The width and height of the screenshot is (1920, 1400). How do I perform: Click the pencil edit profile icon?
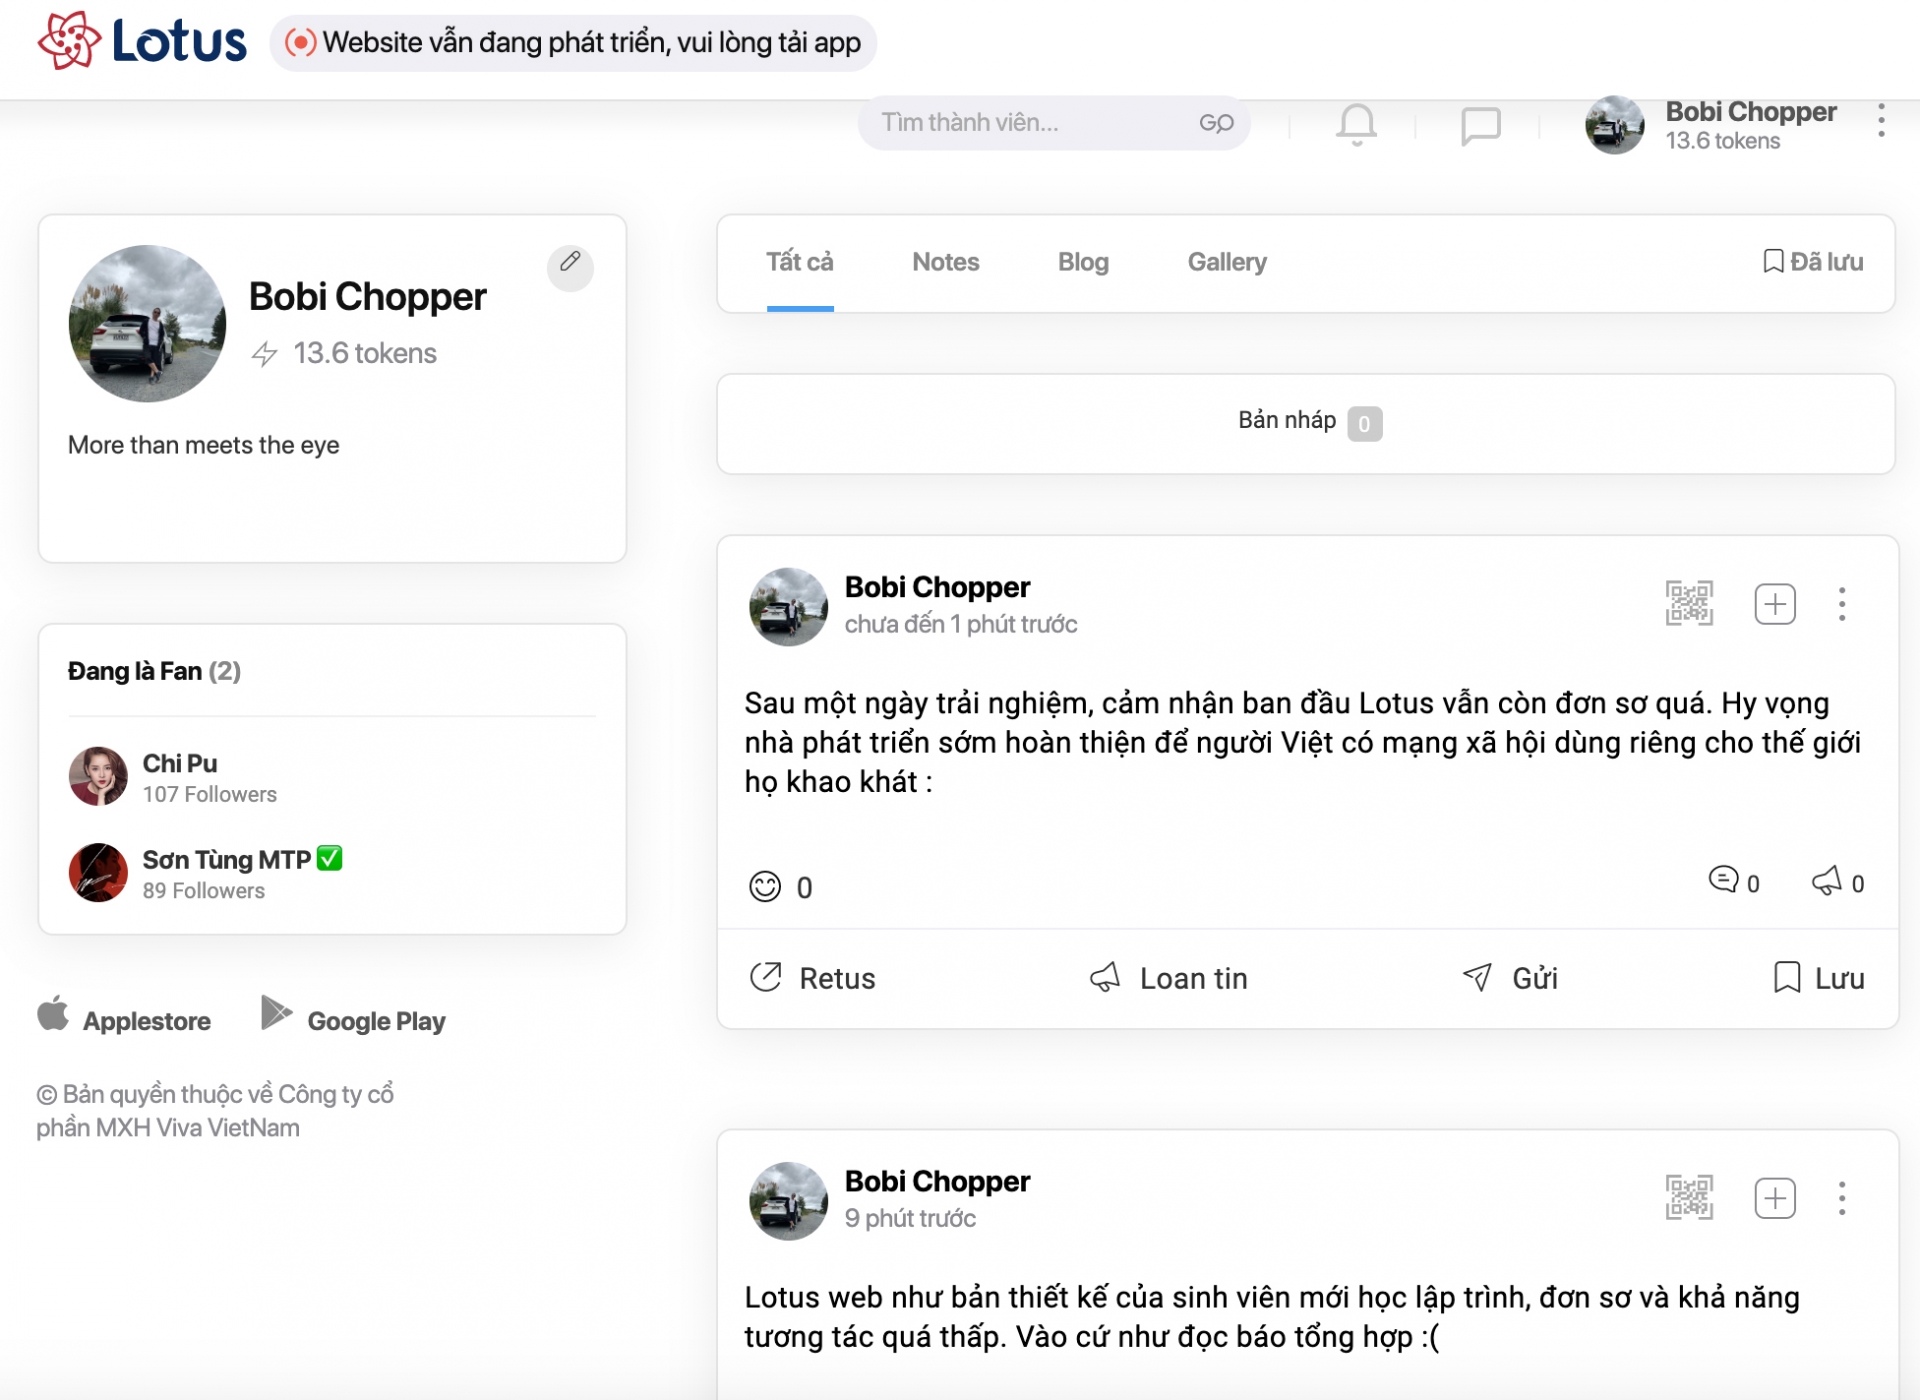click(x=570, y=264)
